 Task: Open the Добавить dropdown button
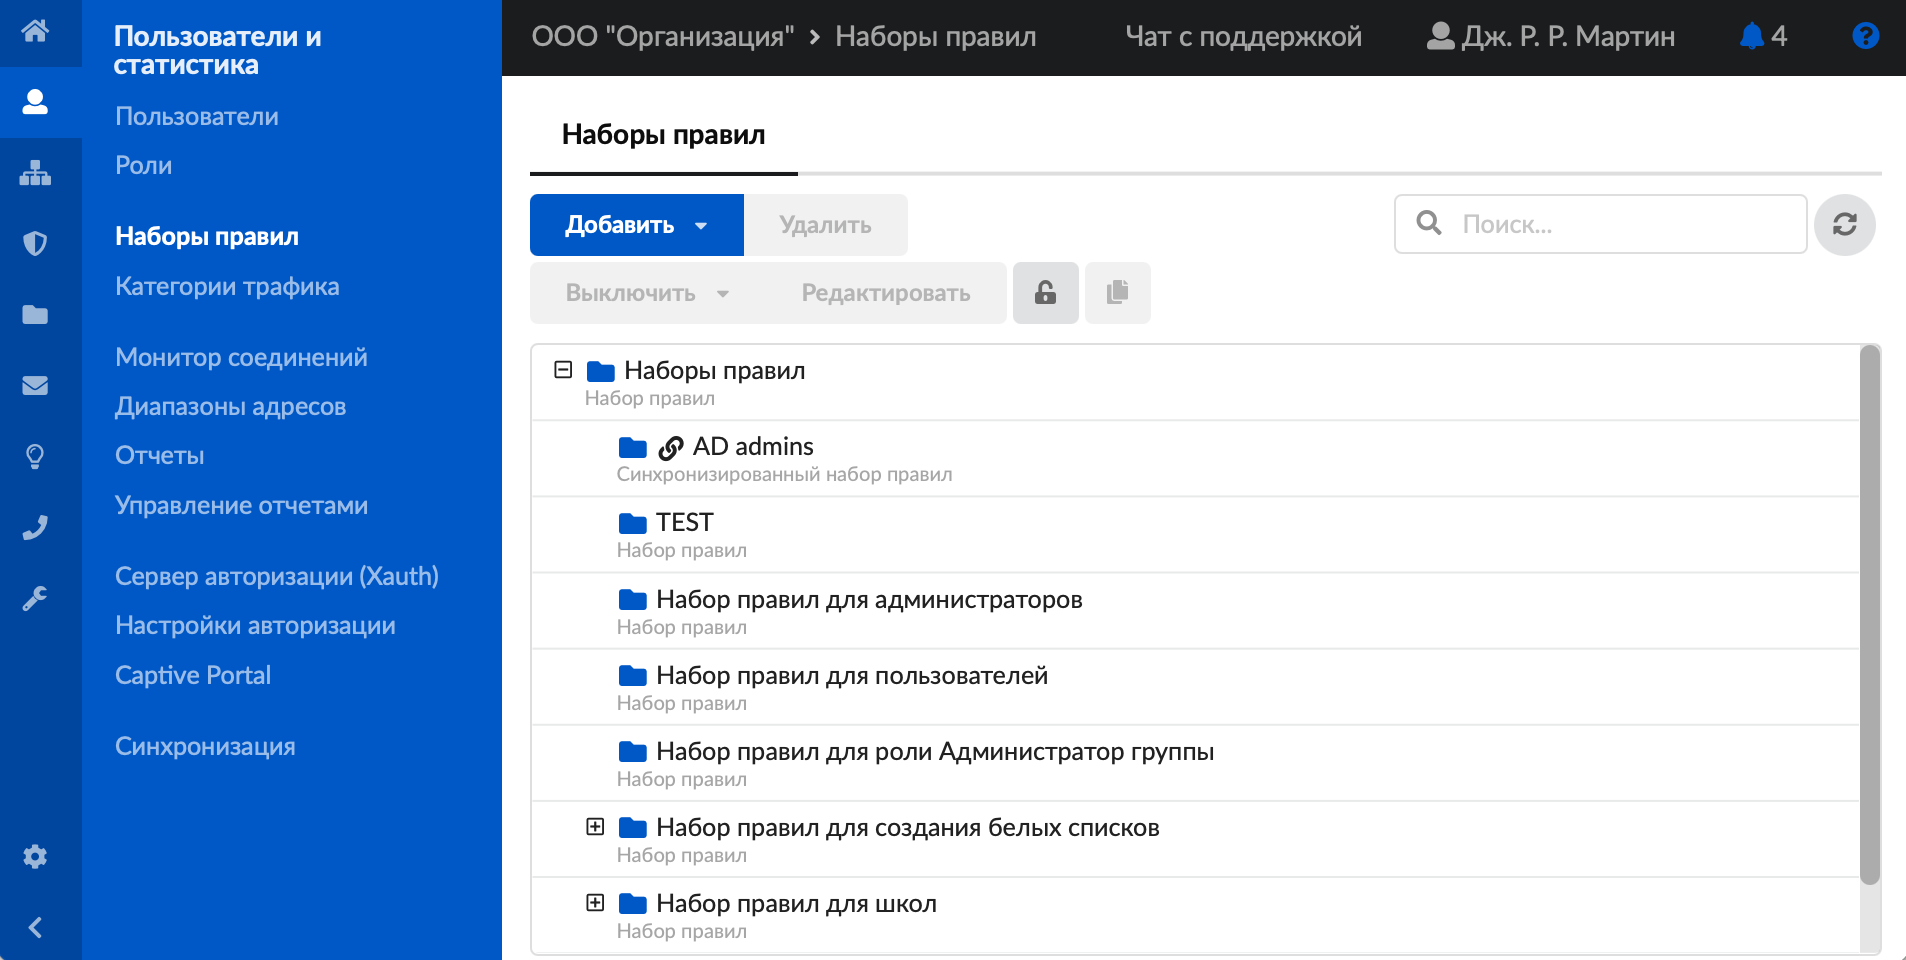(x=637, y=225)
